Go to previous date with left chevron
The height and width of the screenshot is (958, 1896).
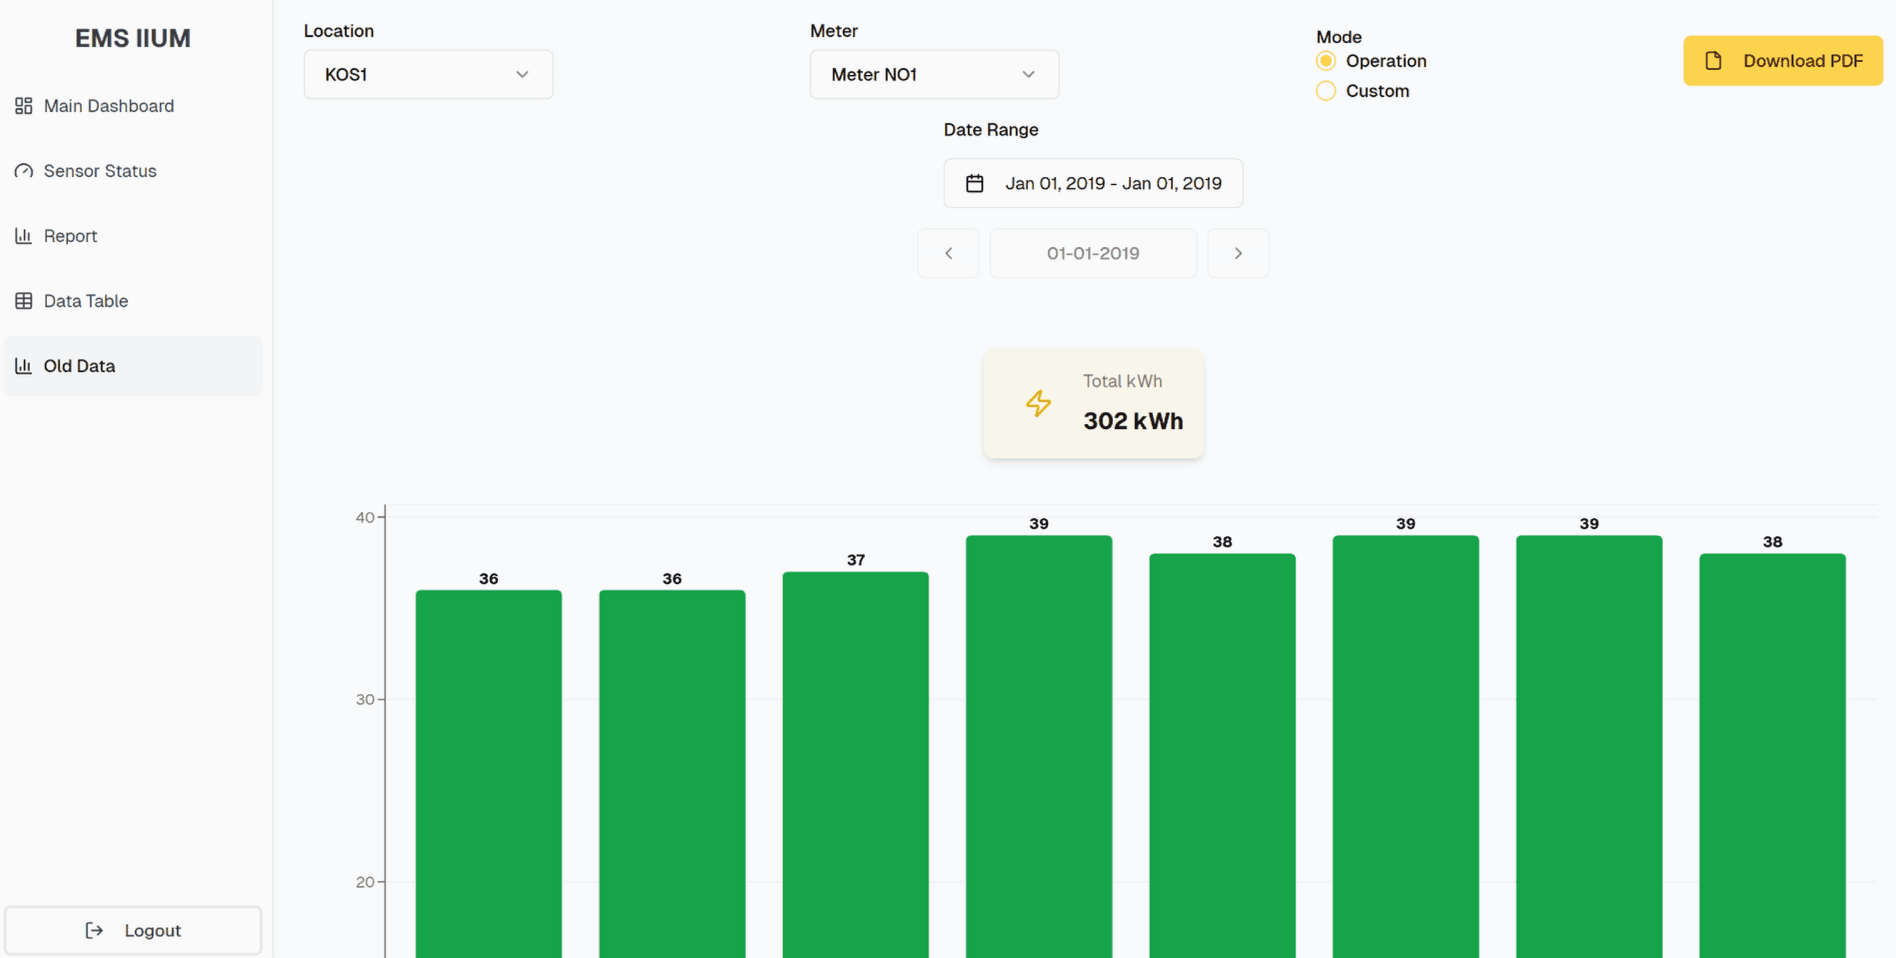click(x=948, y=253)
